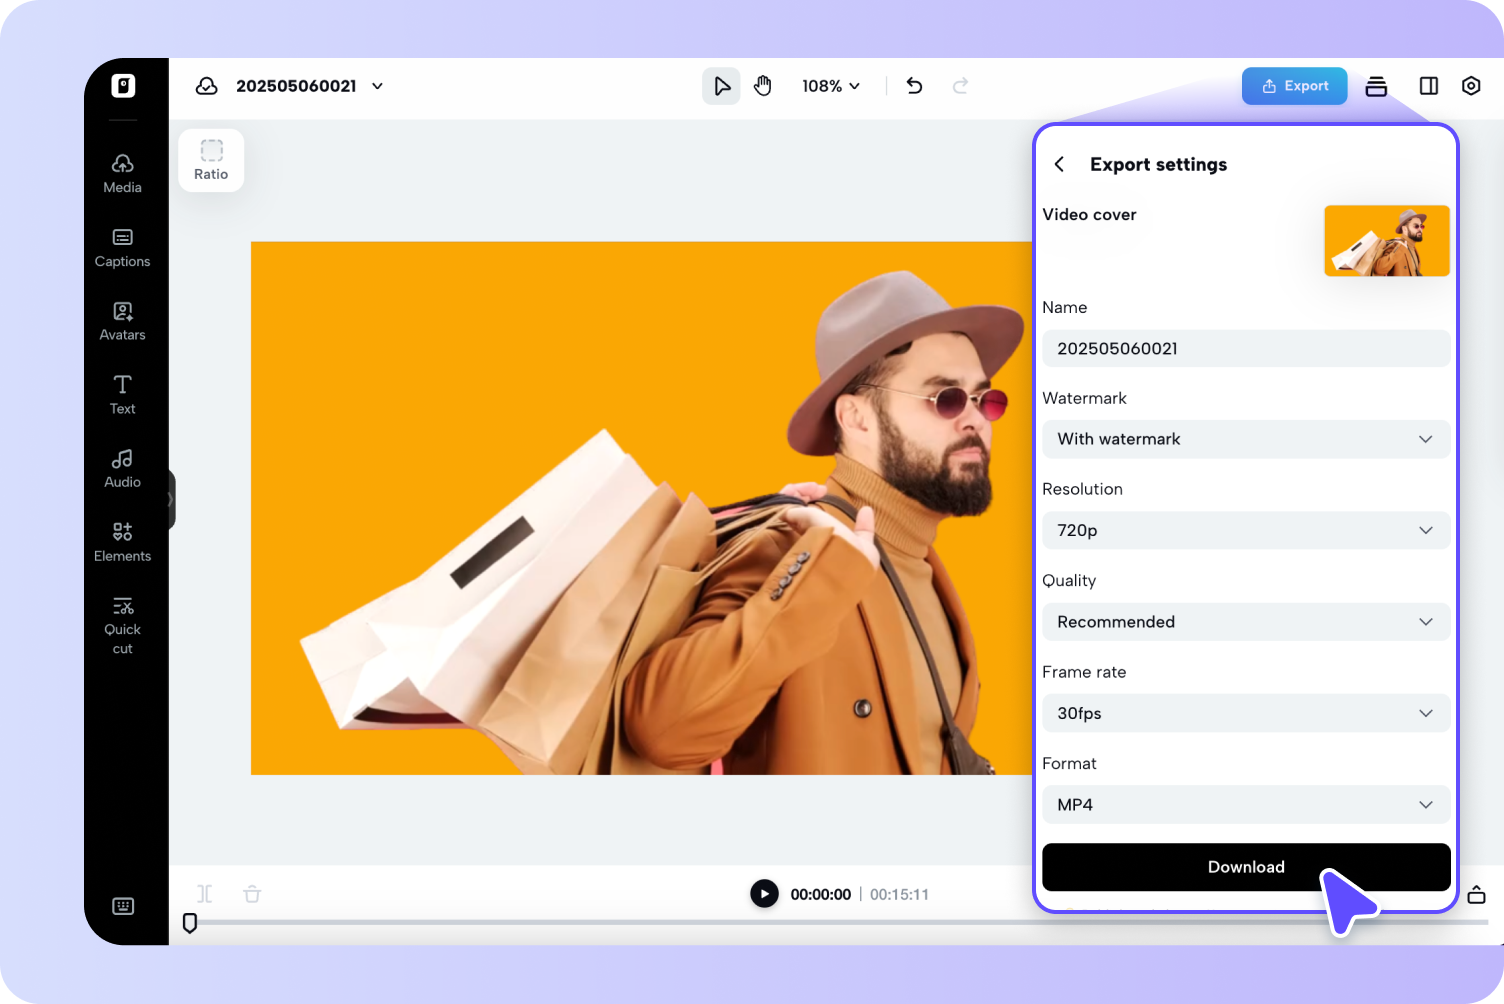This screenshot has width=1504, height=1004.
Task: Open the Quick cut tool
Action: point(123,625)
